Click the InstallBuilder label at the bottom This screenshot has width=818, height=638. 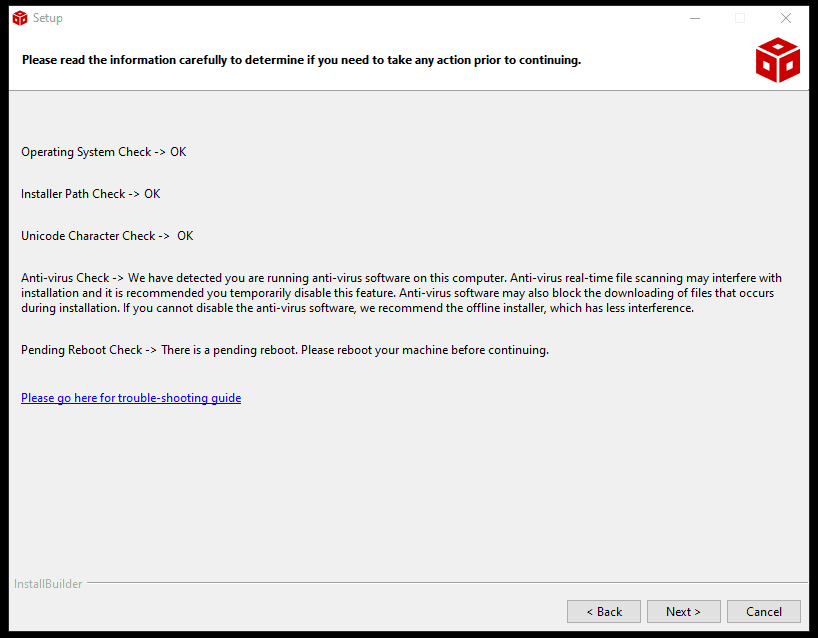pos(48,584)
